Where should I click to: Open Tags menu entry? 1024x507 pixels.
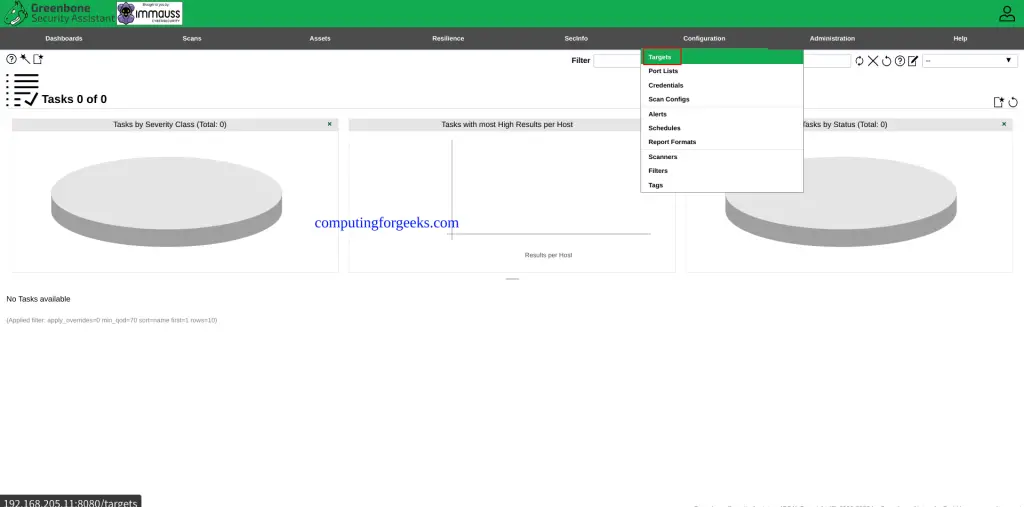click(722, 185)
